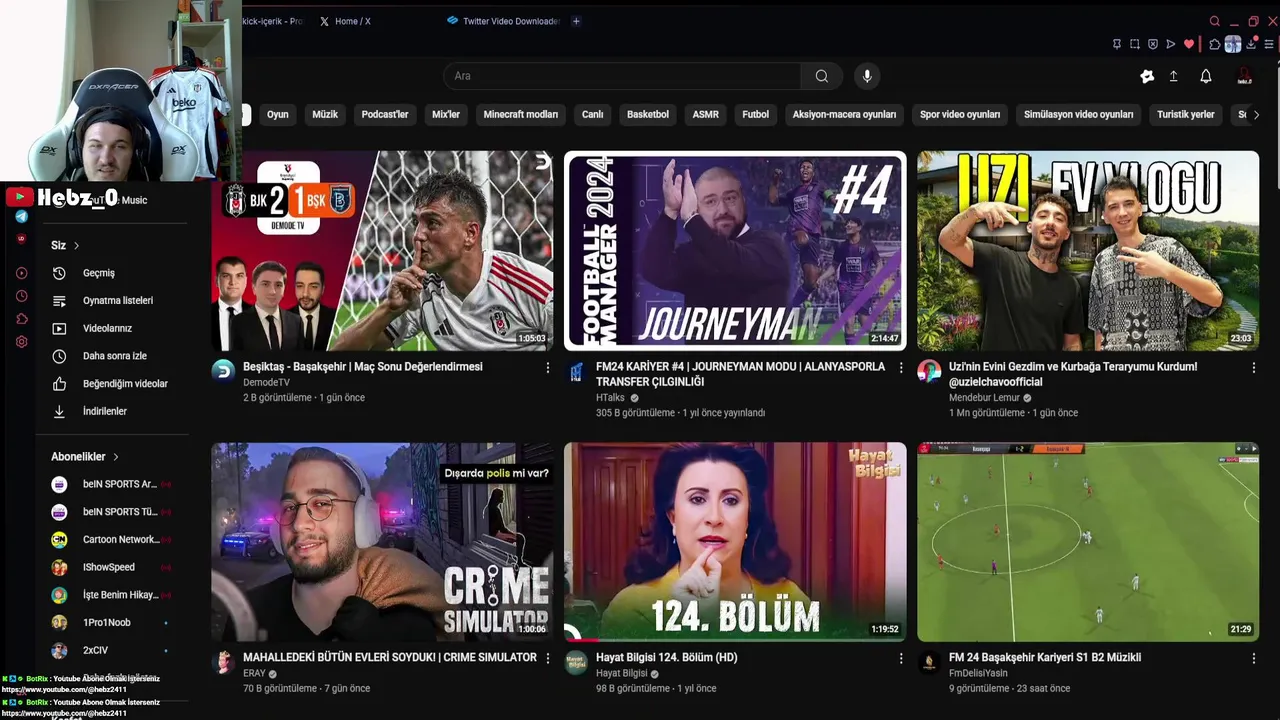1280x720 pixels.
Task: Expand the Abonelikler section chevron
Action: (116, 457)
